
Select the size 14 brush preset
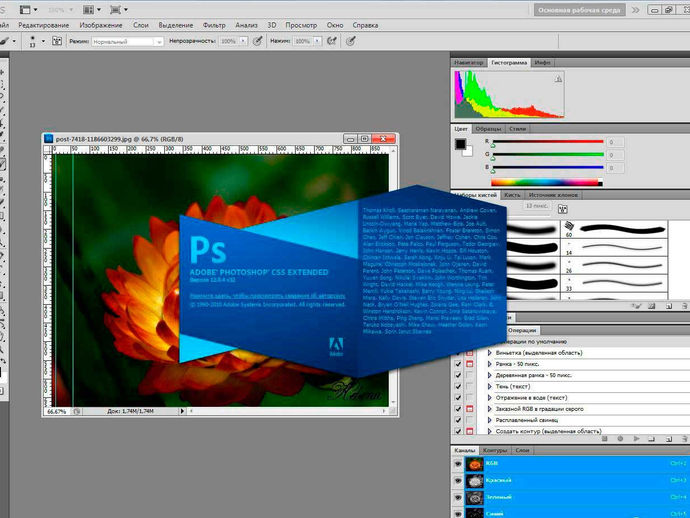(x=614, y=247)
